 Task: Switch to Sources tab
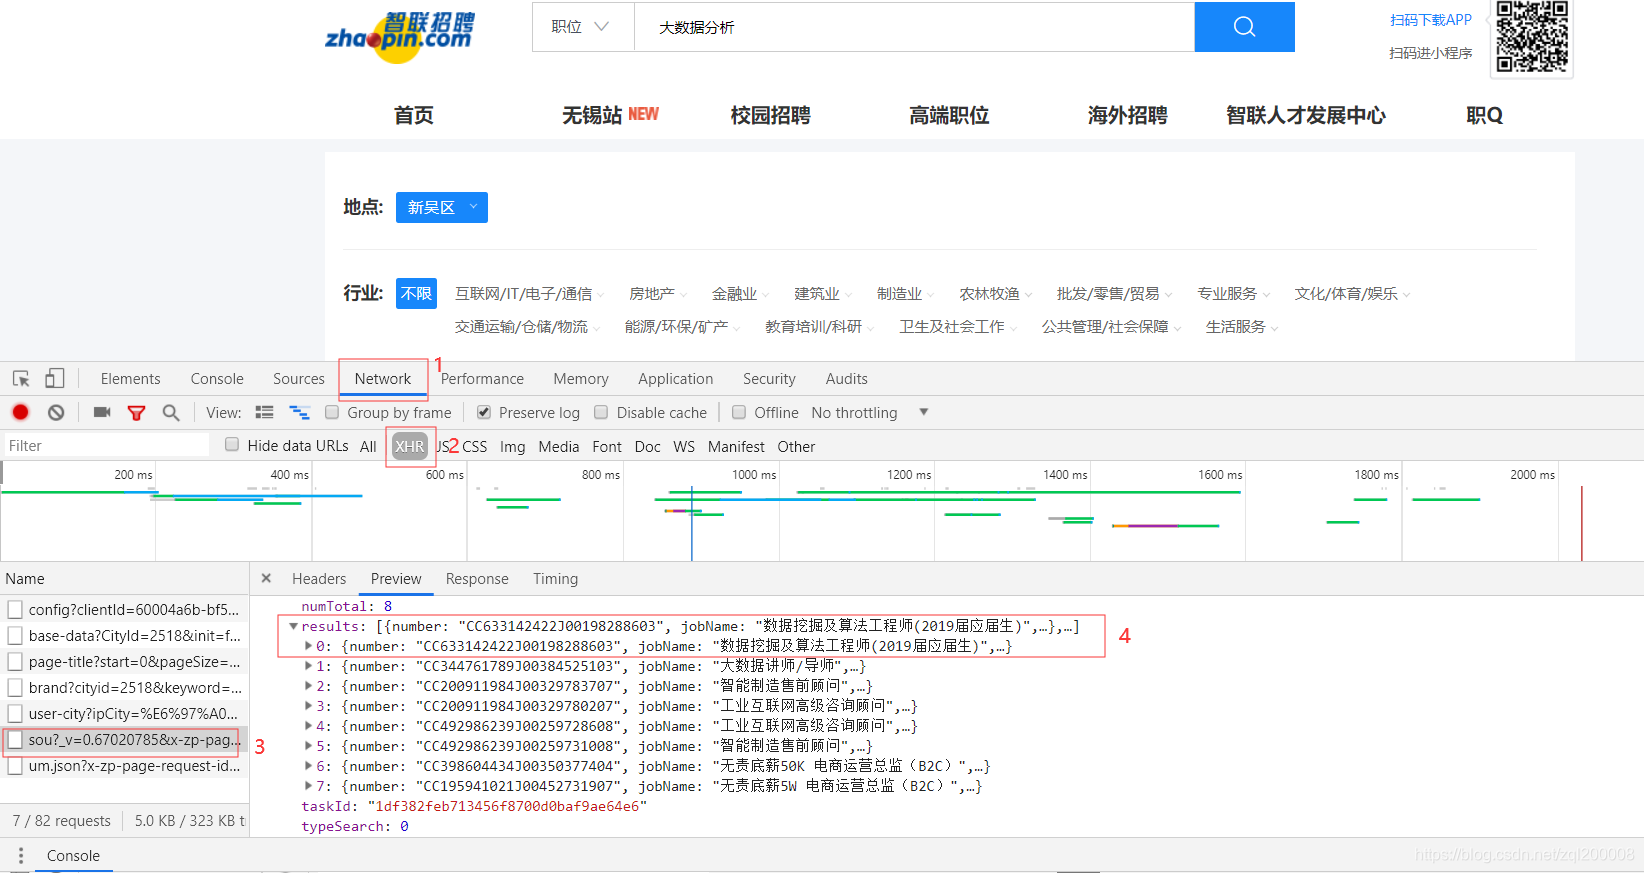tap(299, 379)
